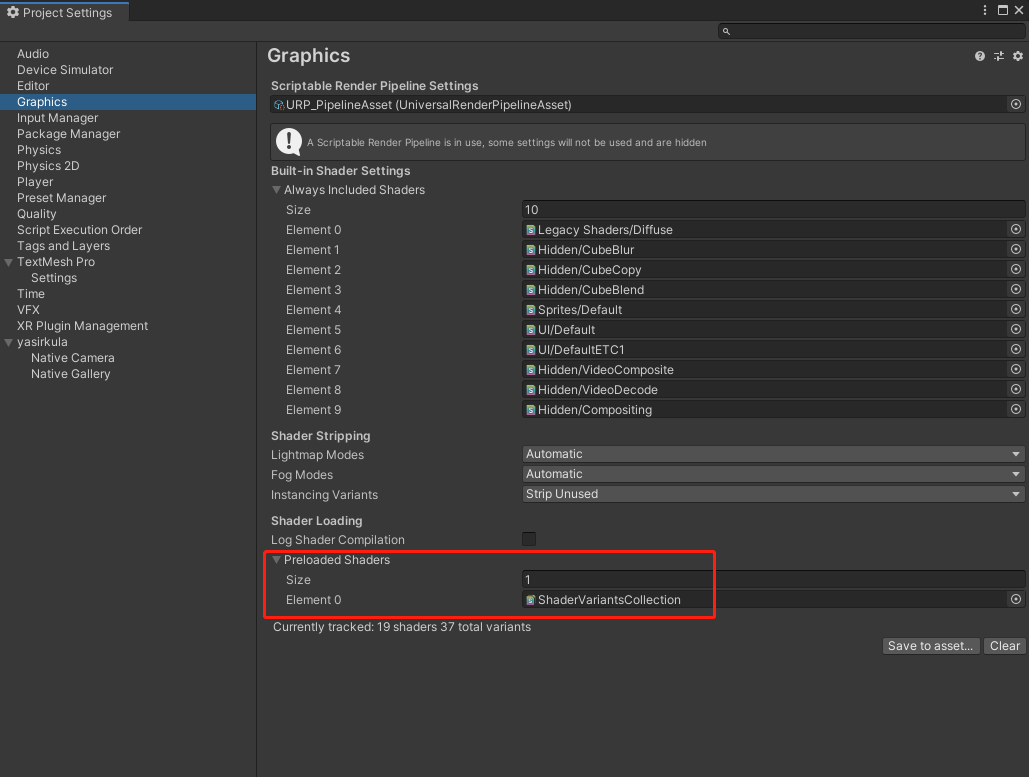Click shader icon beside Legacy Shaders/Diffuse
This screenshot has height=777, width=1029.
coord(531,230)
